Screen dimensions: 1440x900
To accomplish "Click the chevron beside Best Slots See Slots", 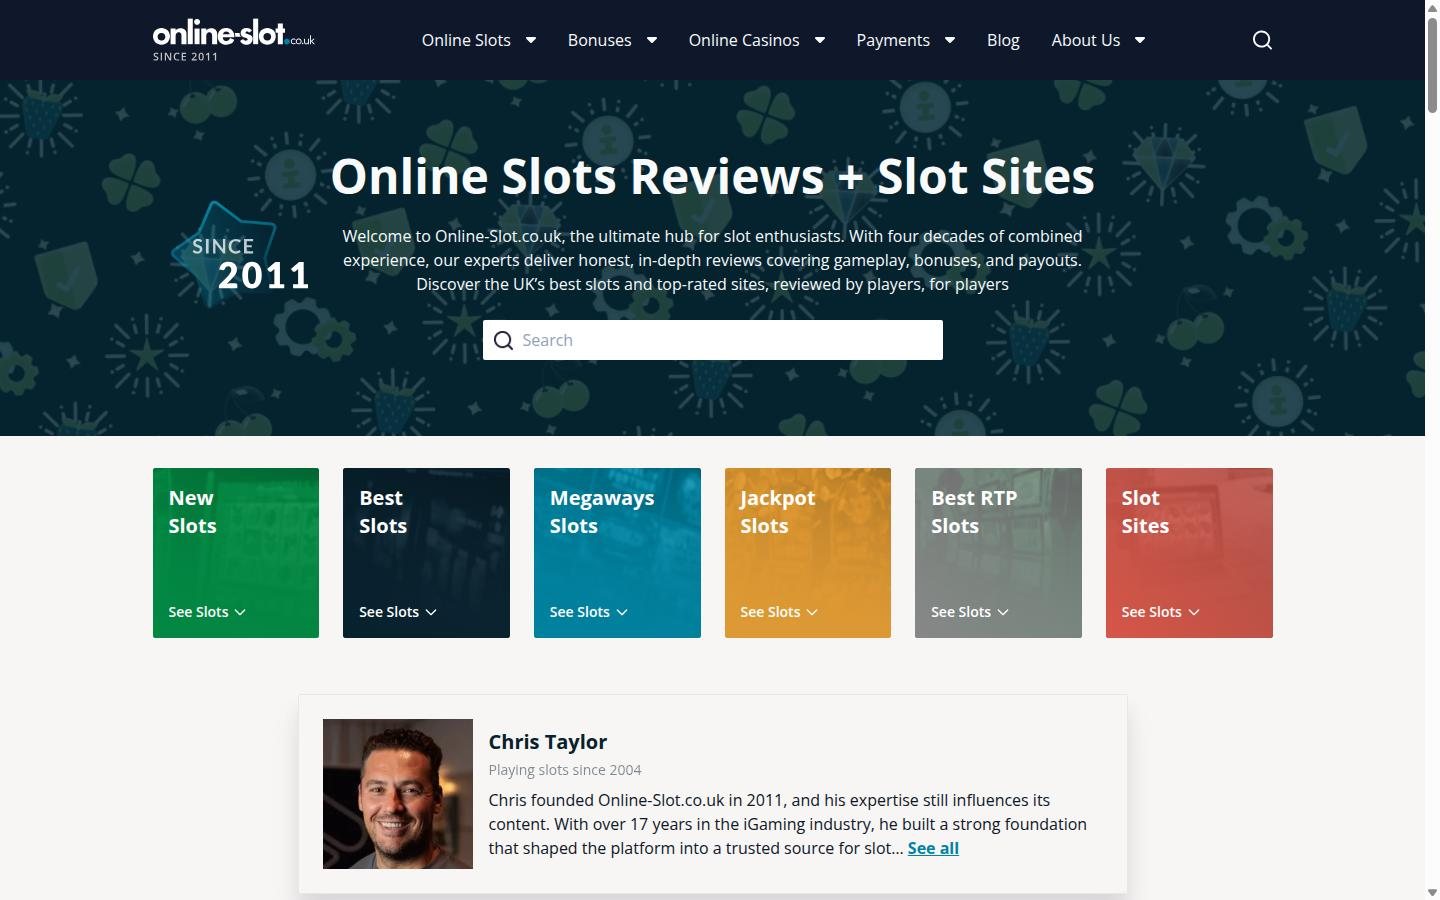I will [x=431, y=612].
